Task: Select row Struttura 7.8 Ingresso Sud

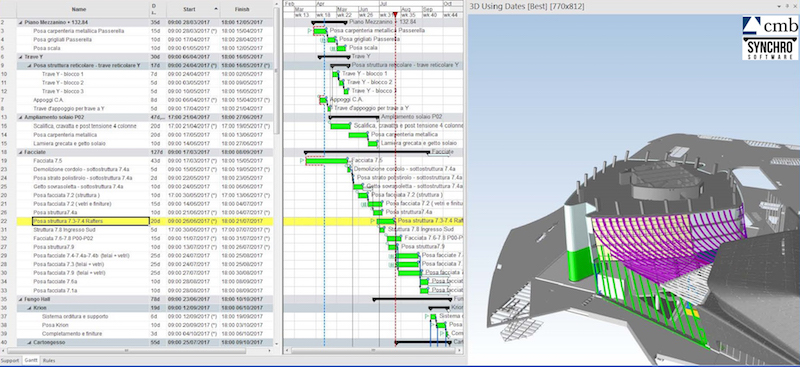Action: (x=137, y=230)
